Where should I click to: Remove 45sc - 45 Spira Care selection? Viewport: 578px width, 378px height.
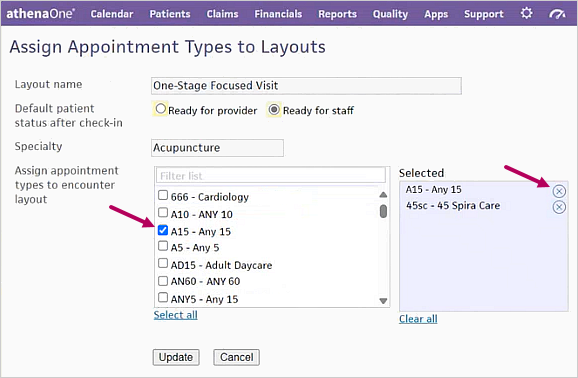559,207
